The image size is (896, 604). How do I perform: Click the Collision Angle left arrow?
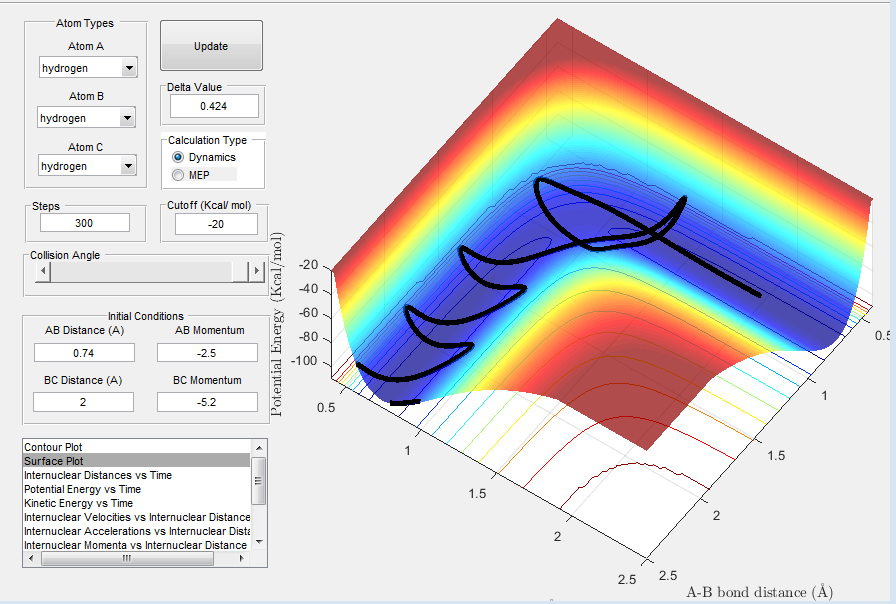click(x=43, y=271)
